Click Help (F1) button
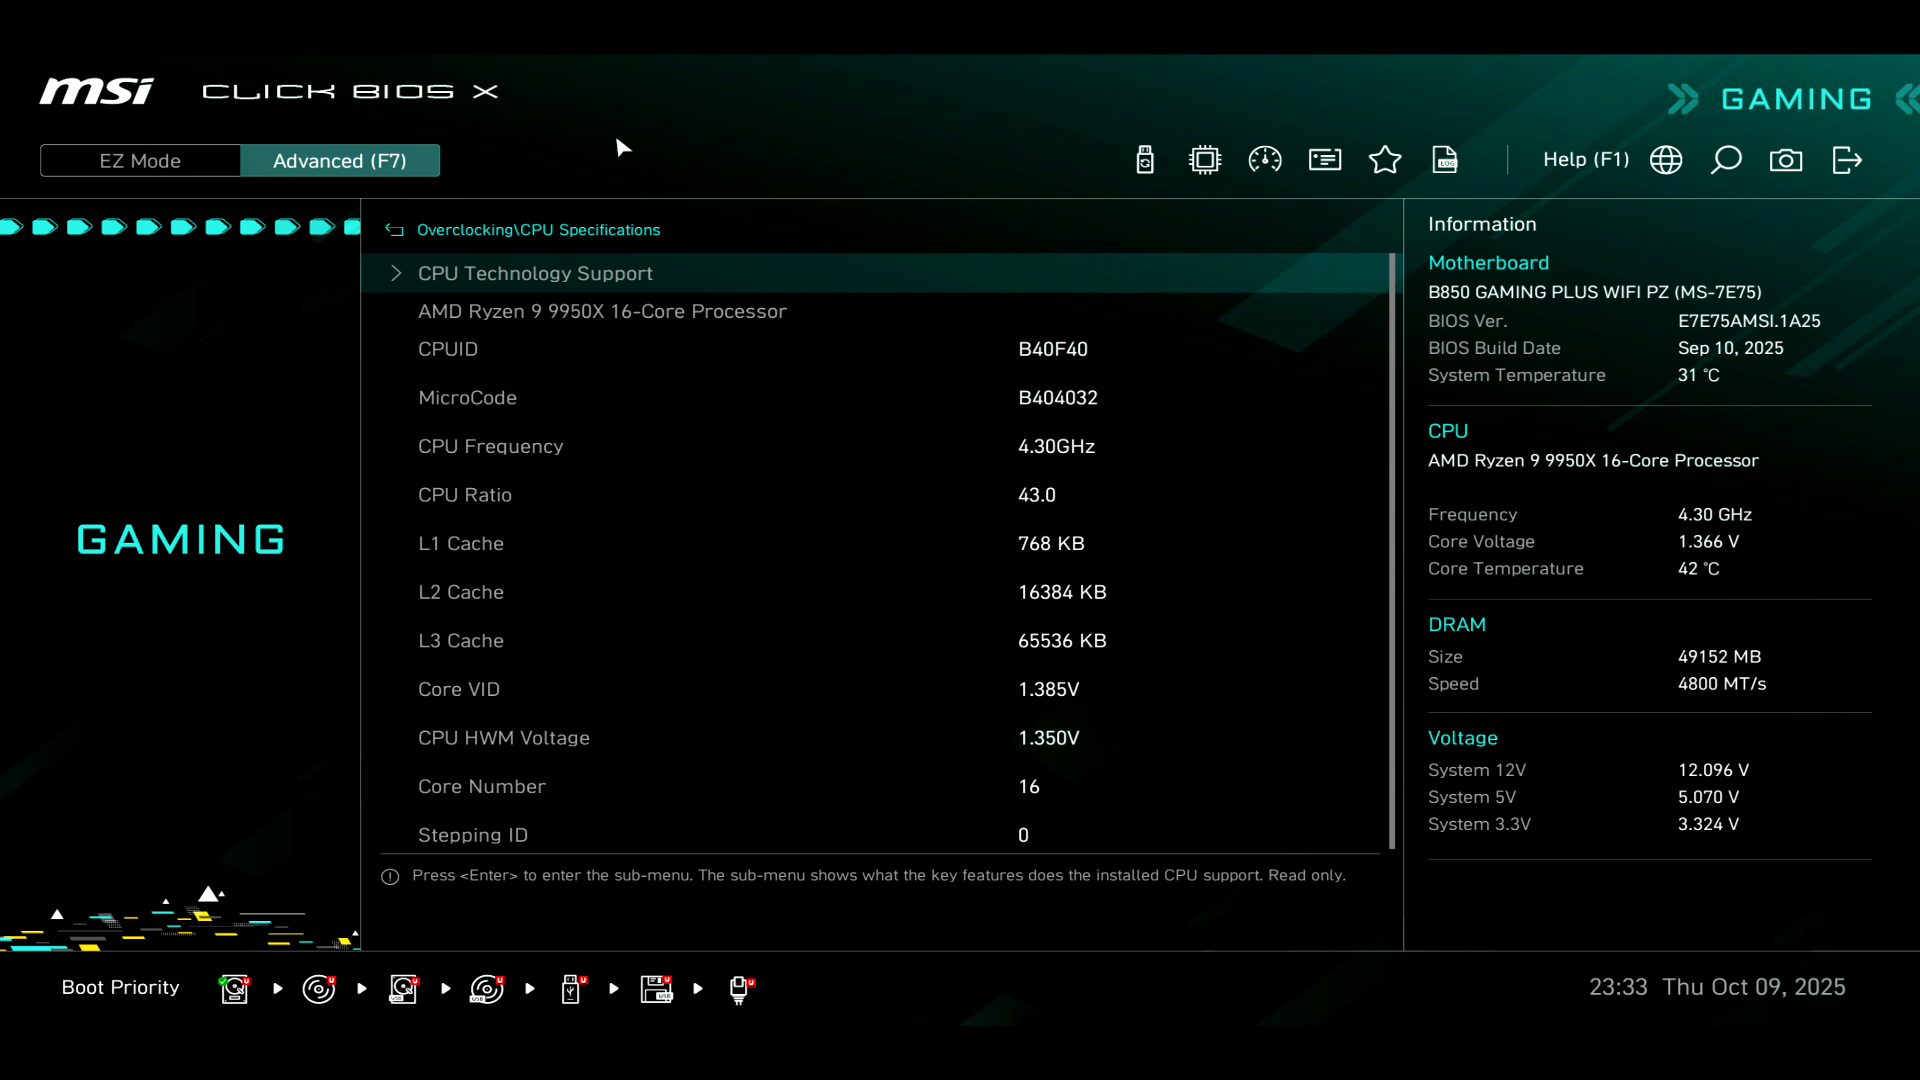The width and height of the screenshot is (1920, 1080). pyautogui.click(x=1585, y=160)
